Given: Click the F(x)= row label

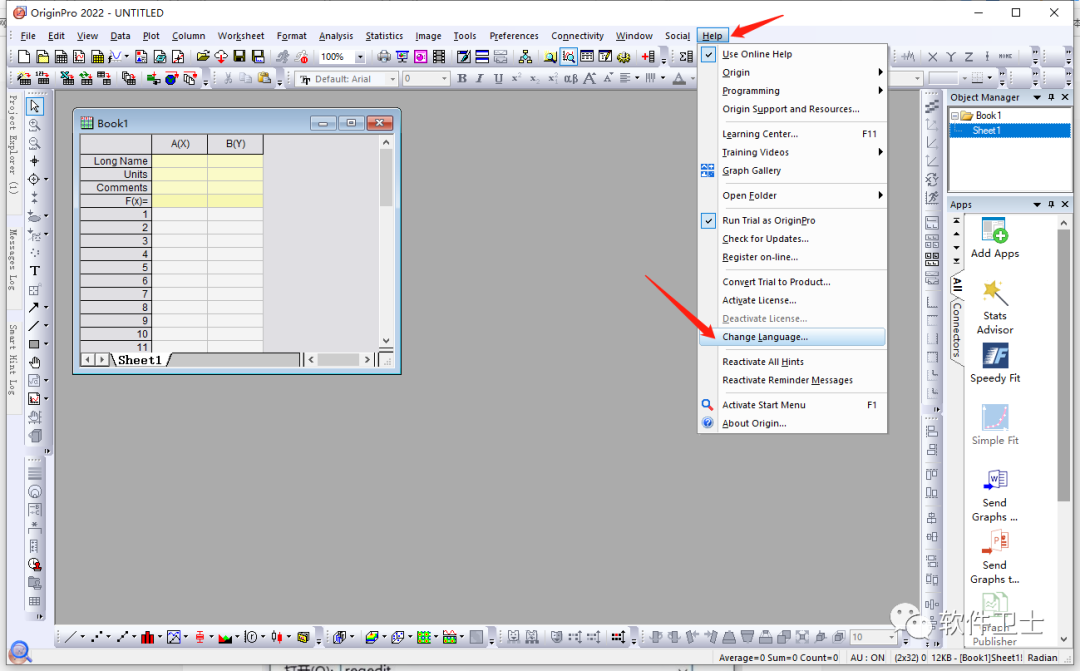Looking at the screenshot, I should [116, 200].
